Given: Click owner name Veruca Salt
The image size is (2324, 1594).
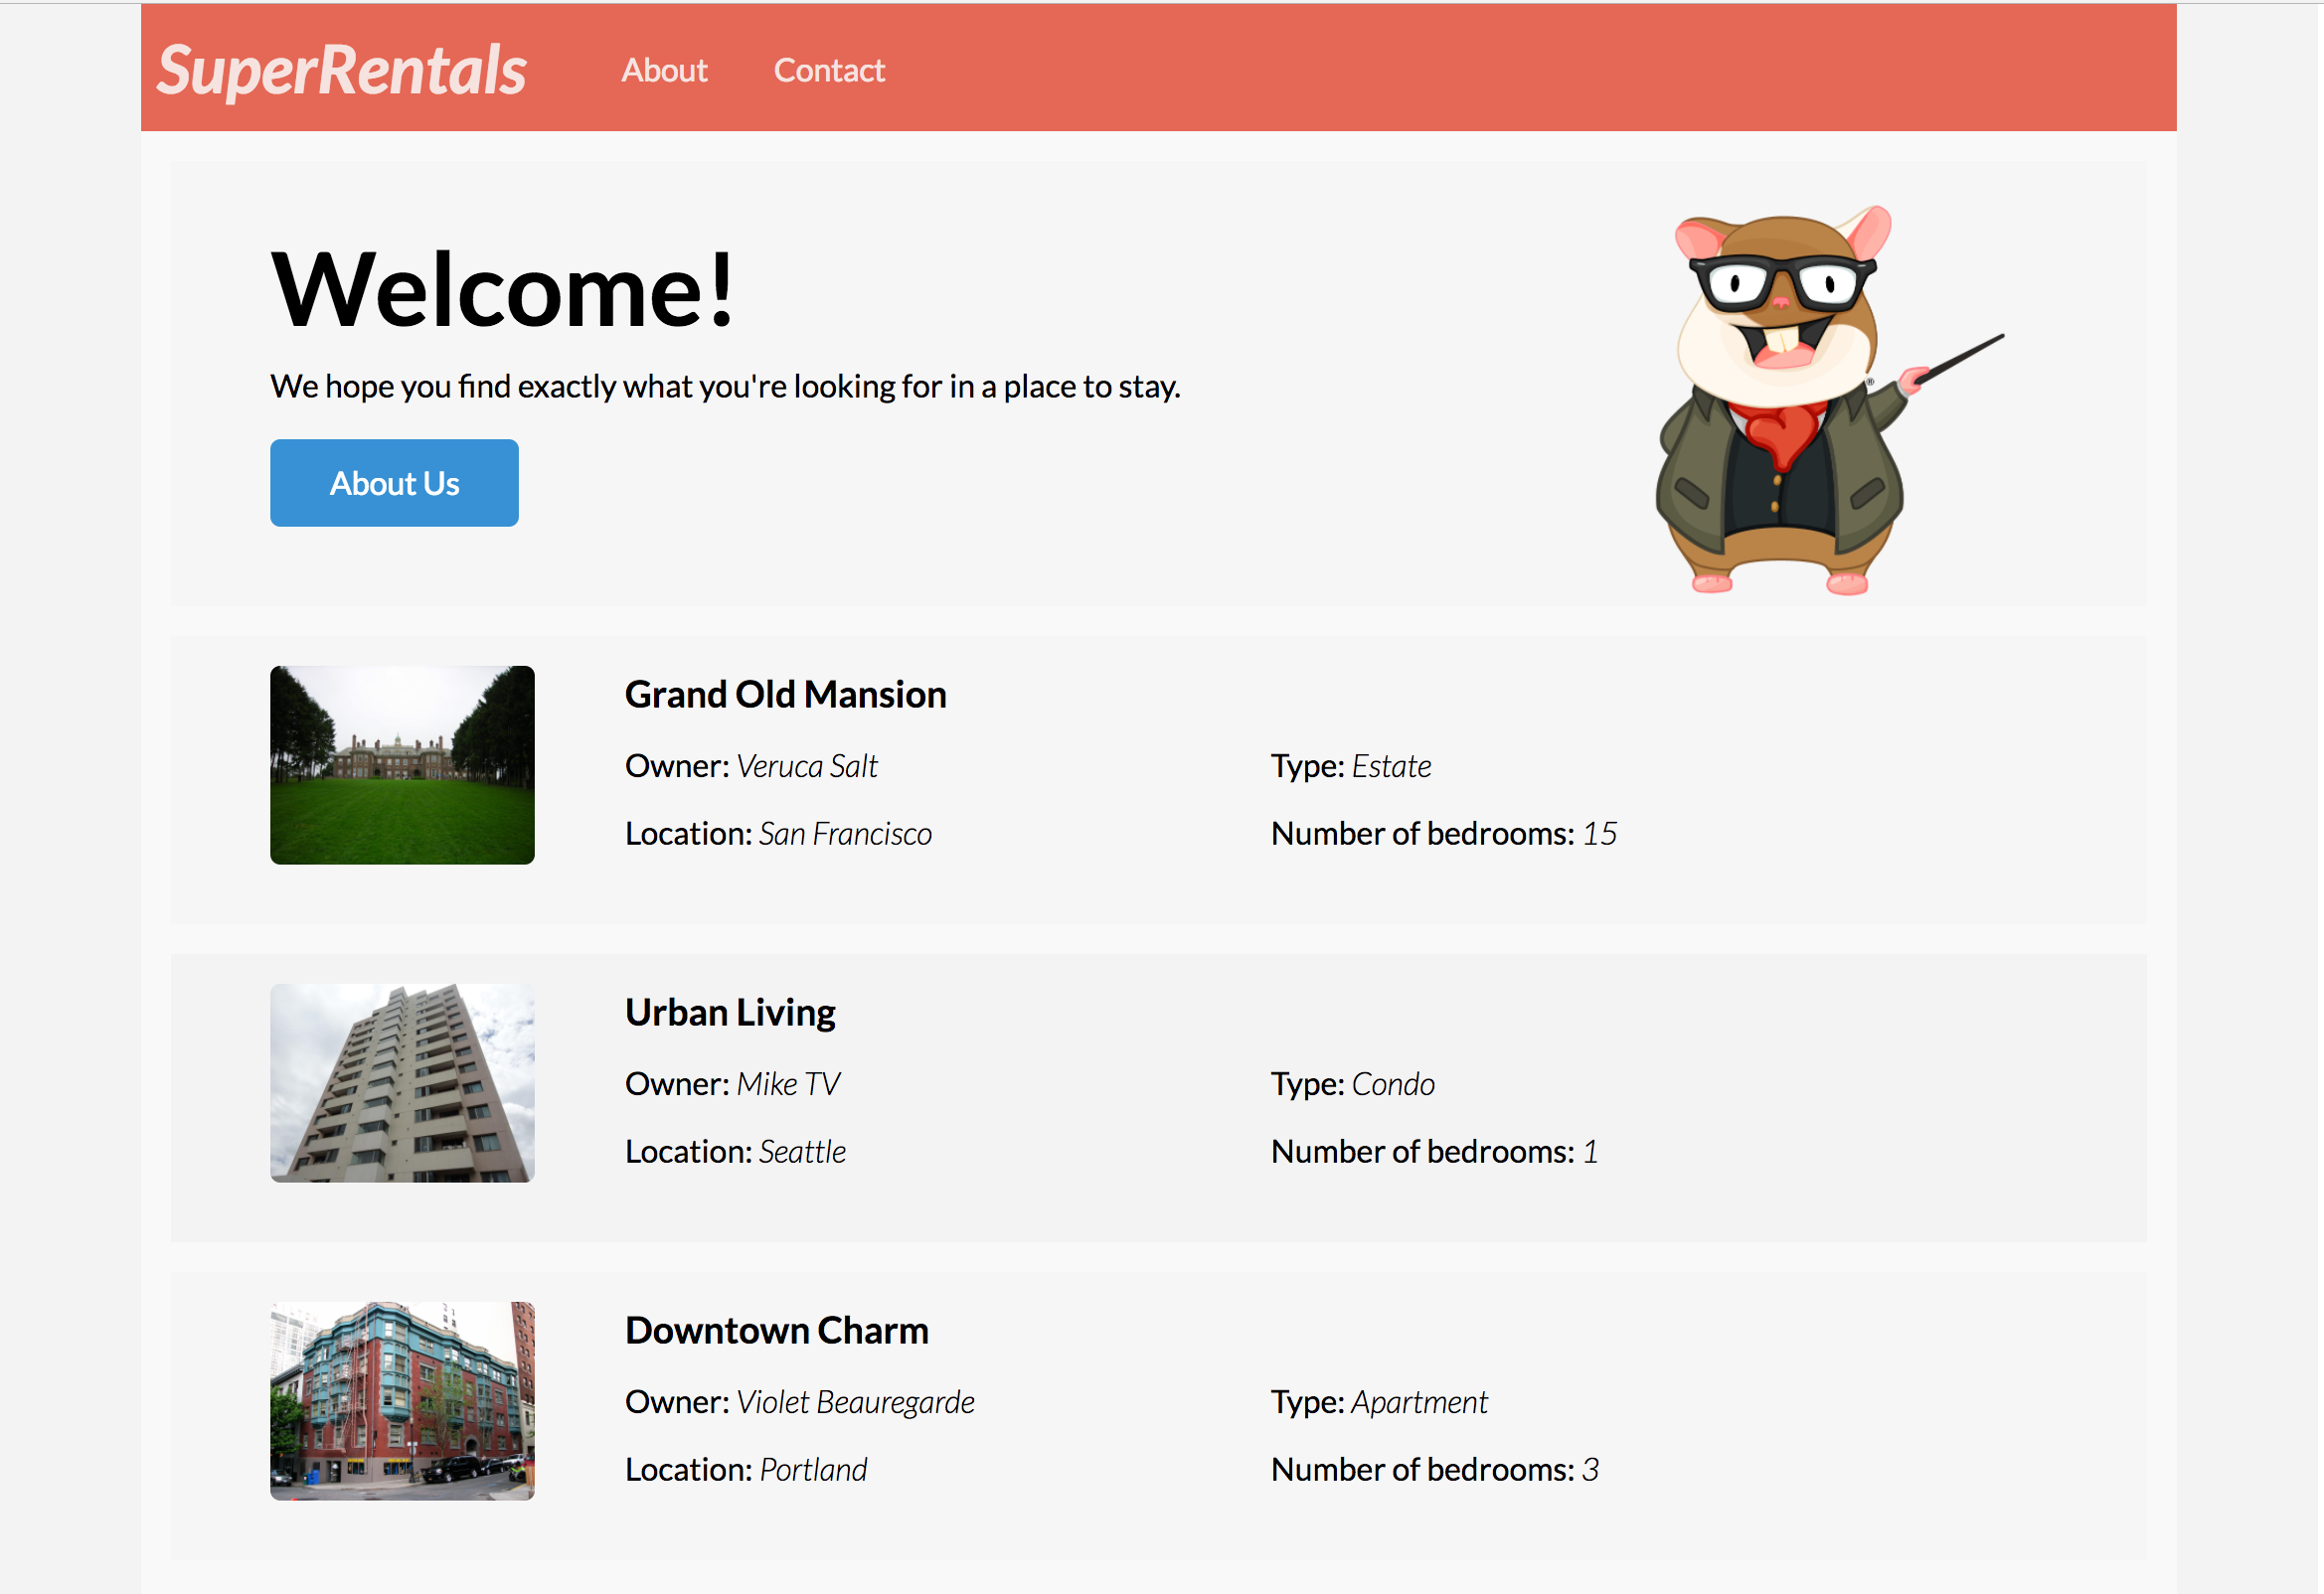Looking at the screenshot, I should click(807, 766).
